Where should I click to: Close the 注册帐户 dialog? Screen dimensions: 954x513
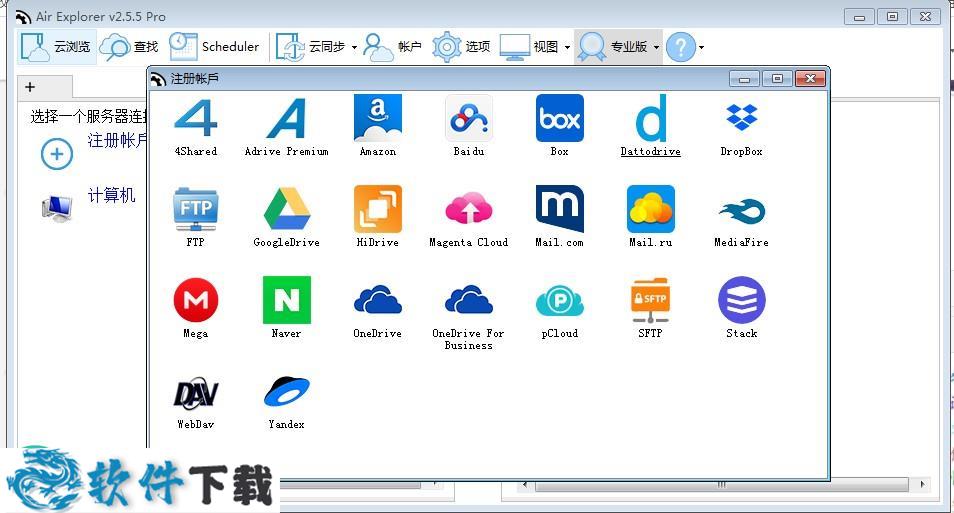(810, 79)
